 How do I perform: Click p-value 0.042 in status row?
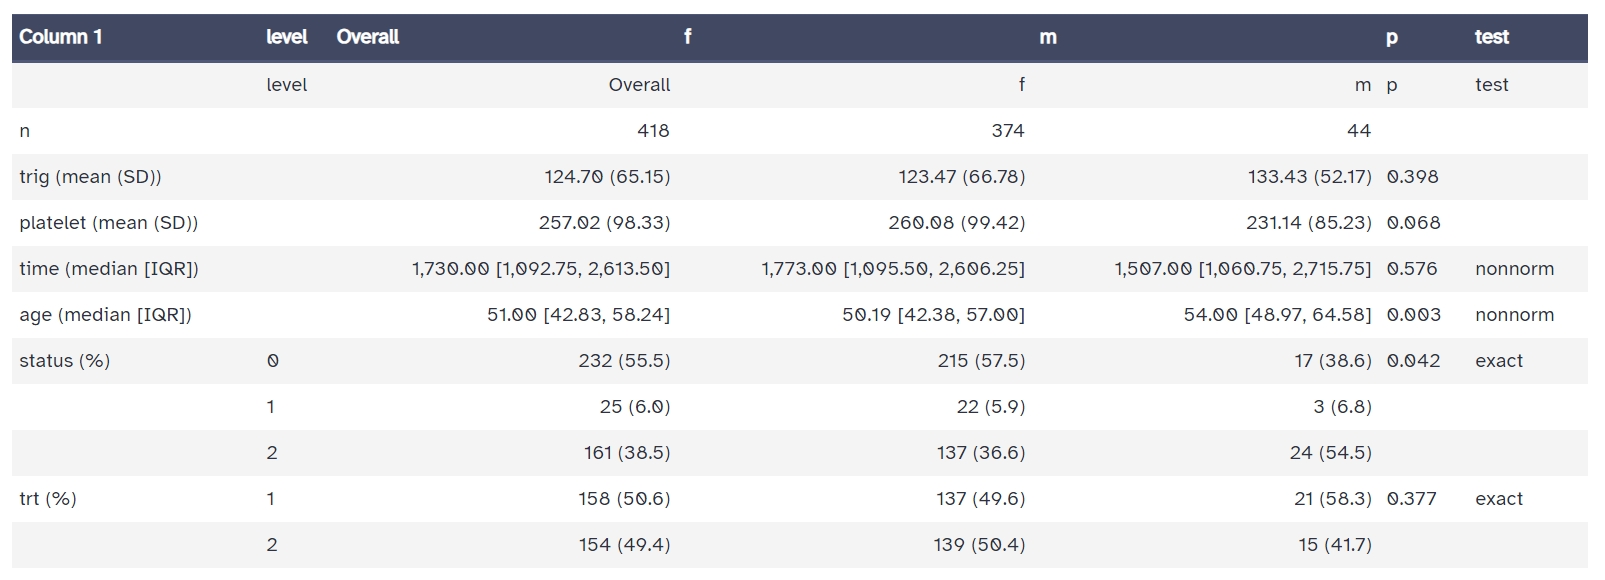[x=1413, y=361]
